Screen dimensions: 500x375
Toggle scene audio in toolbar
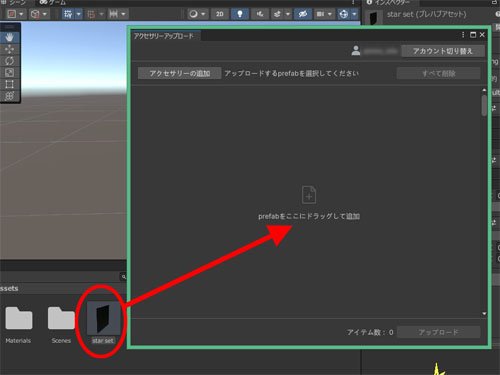coord(260,14)
